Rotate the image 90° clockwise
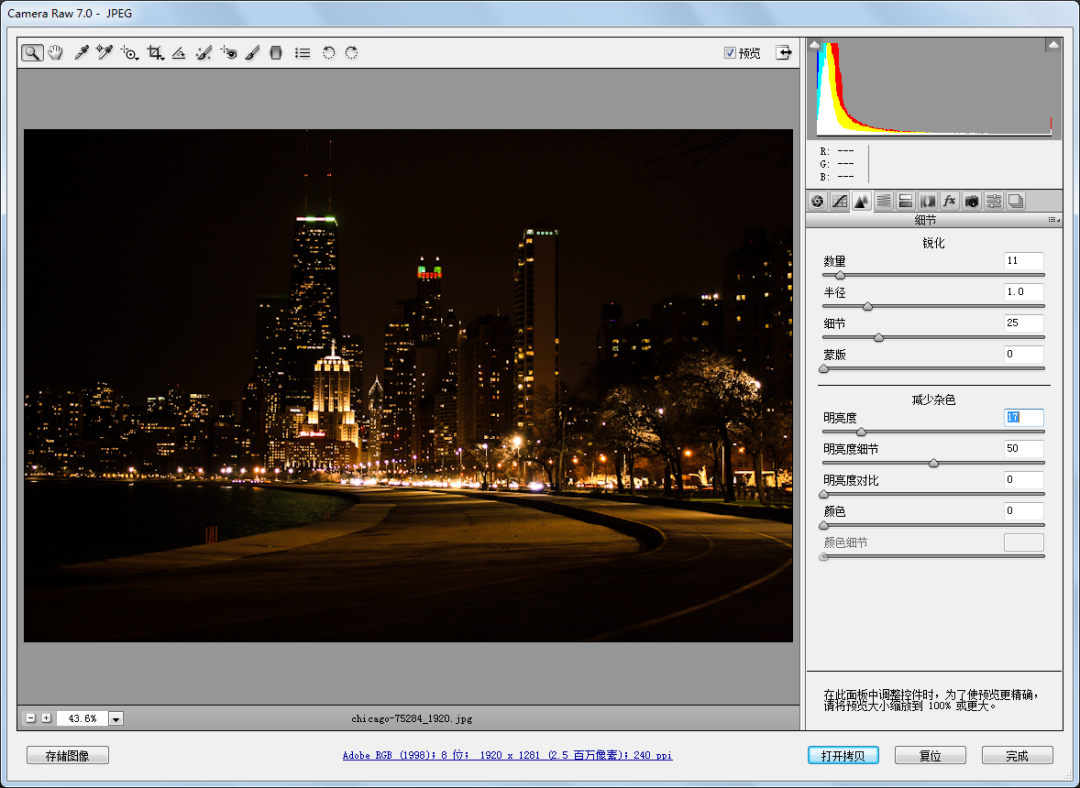The height and width of the screenshot is (788, 1080). click(352, 52)
